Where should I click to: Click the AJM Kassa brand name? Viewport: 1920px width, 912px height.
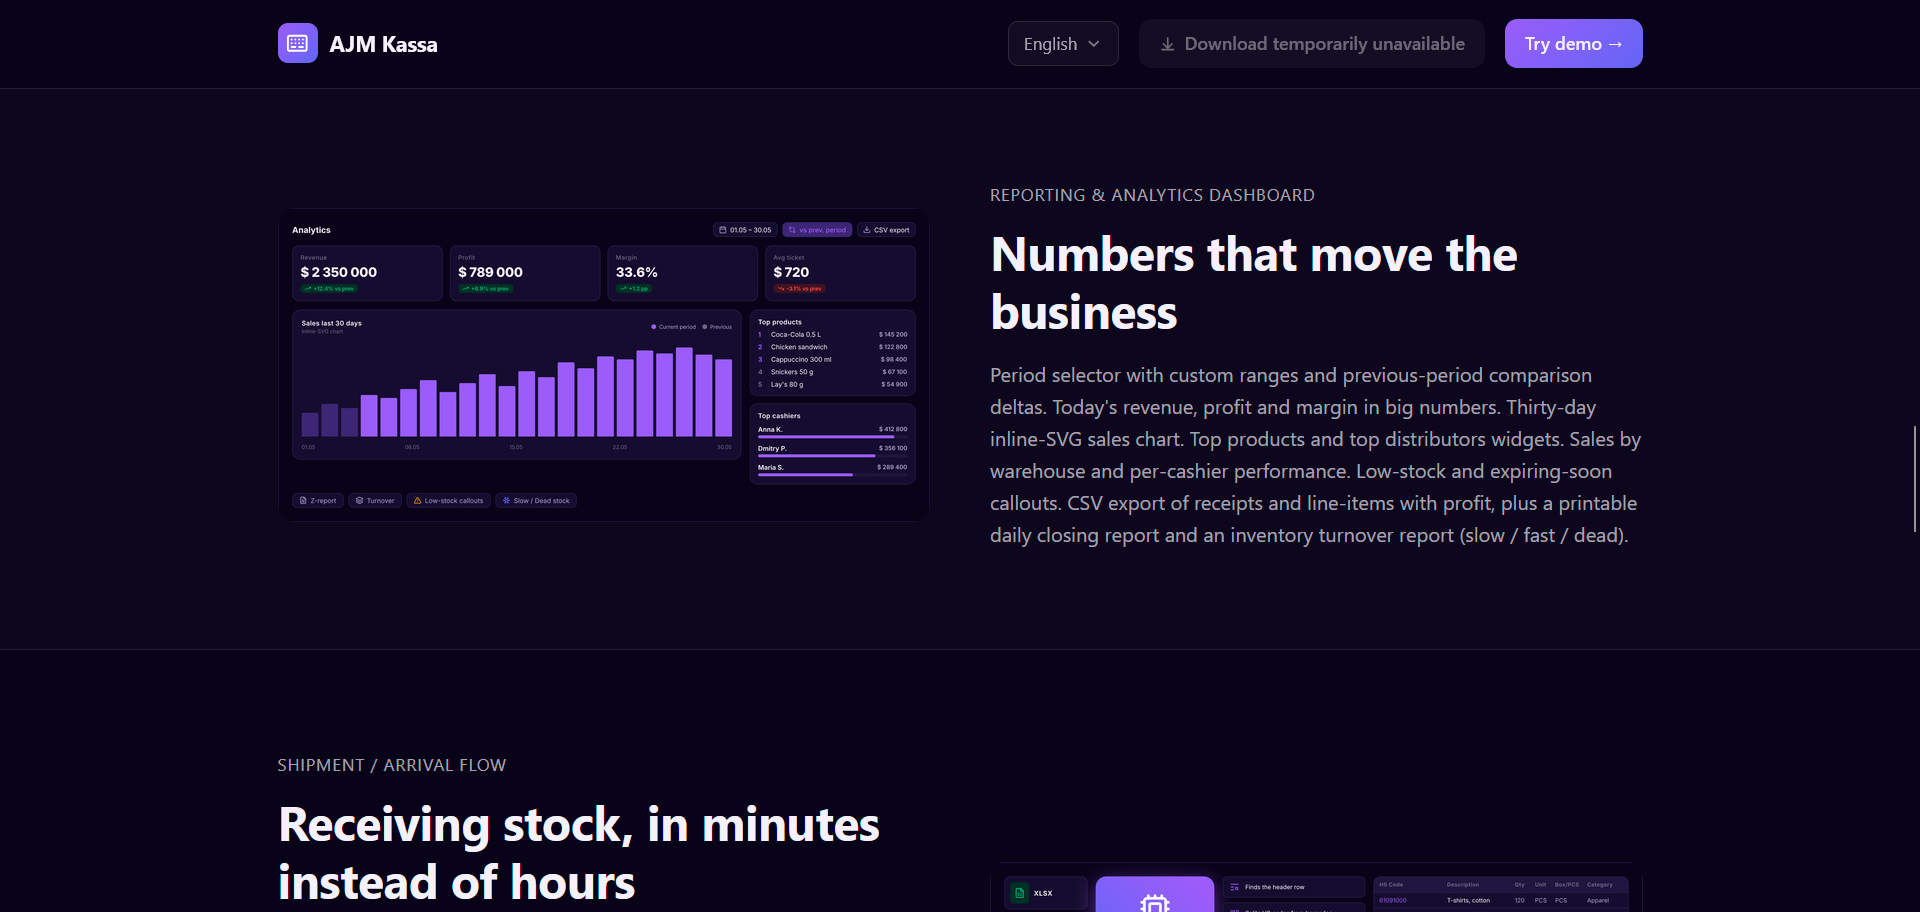pos(383,44)
